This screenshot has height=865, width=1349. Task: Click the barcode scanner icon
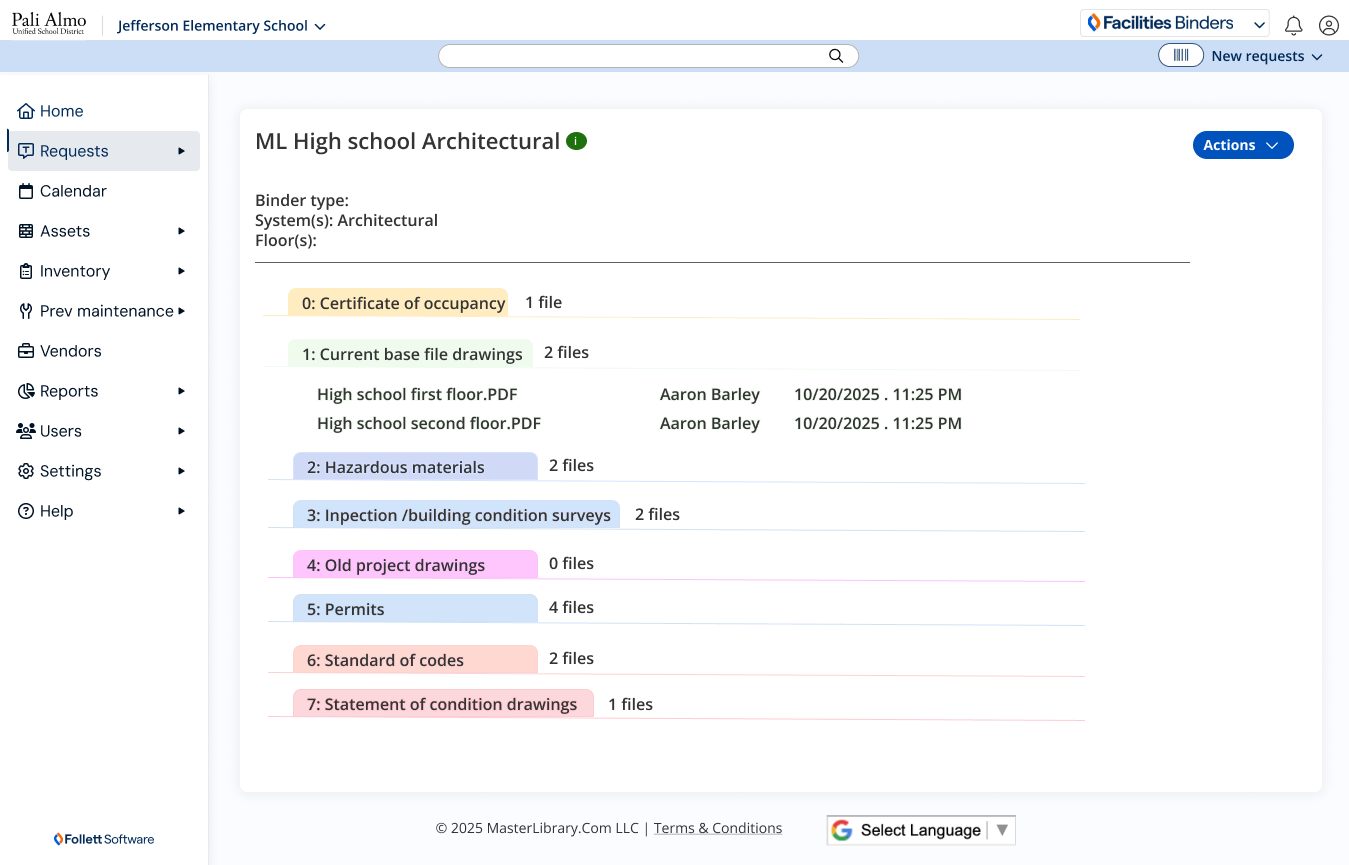click(1181, 56)
